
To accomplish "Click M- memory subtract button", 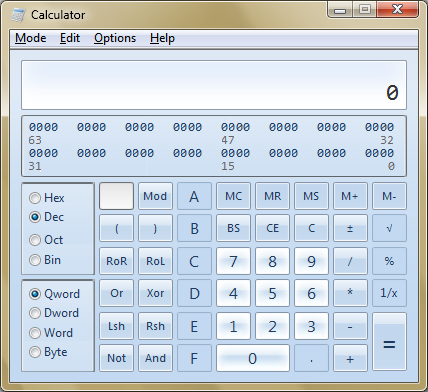I will click(x=389, y=196).
